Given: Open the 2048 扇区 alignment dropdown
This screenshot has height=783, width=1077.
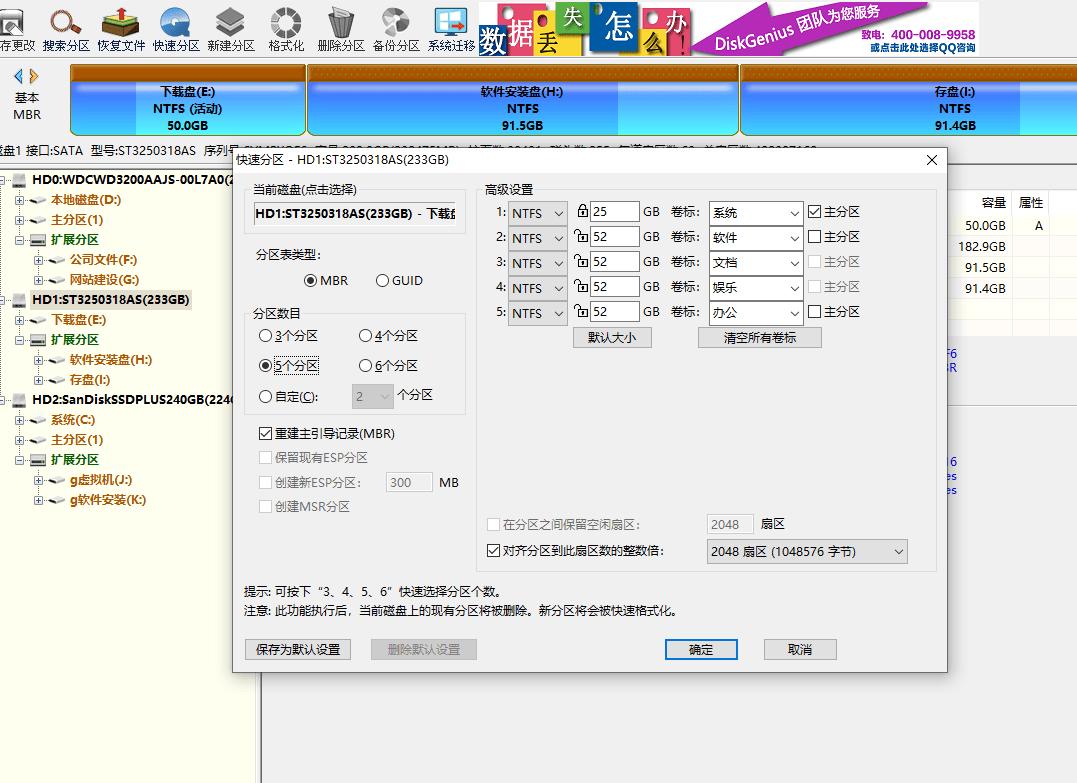Looking at the screenshot, I should tap(806, 551).
